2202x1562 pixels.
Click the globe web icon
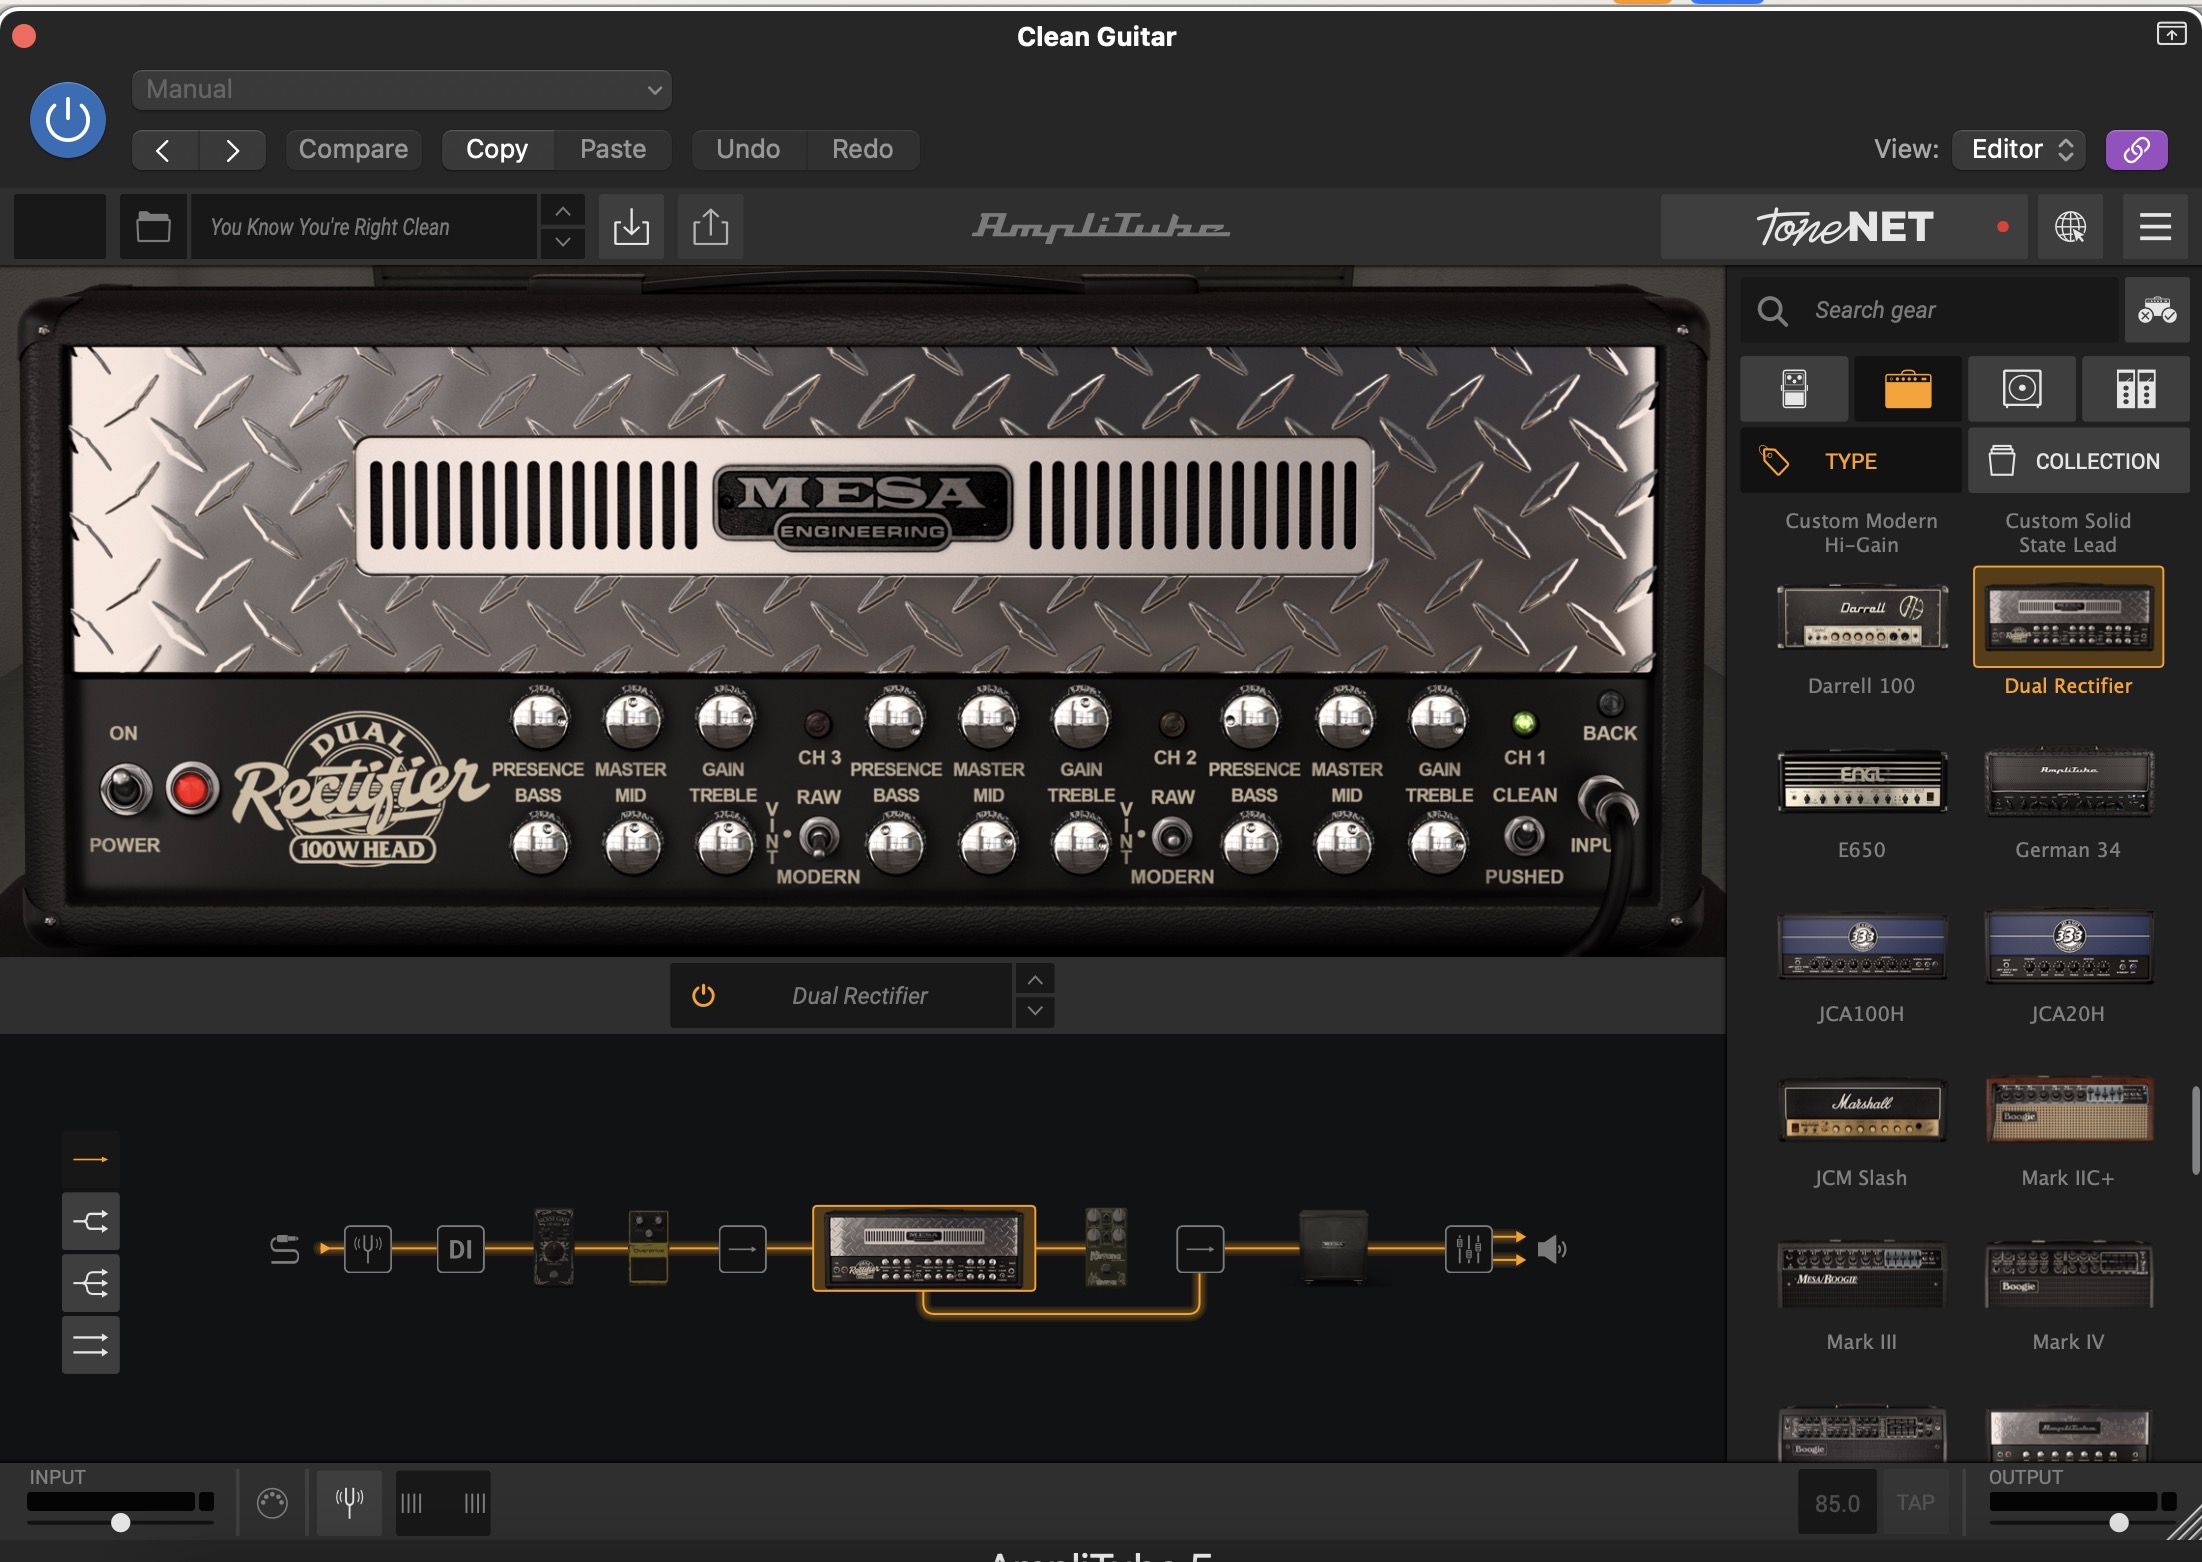[x=2070, y=227]
